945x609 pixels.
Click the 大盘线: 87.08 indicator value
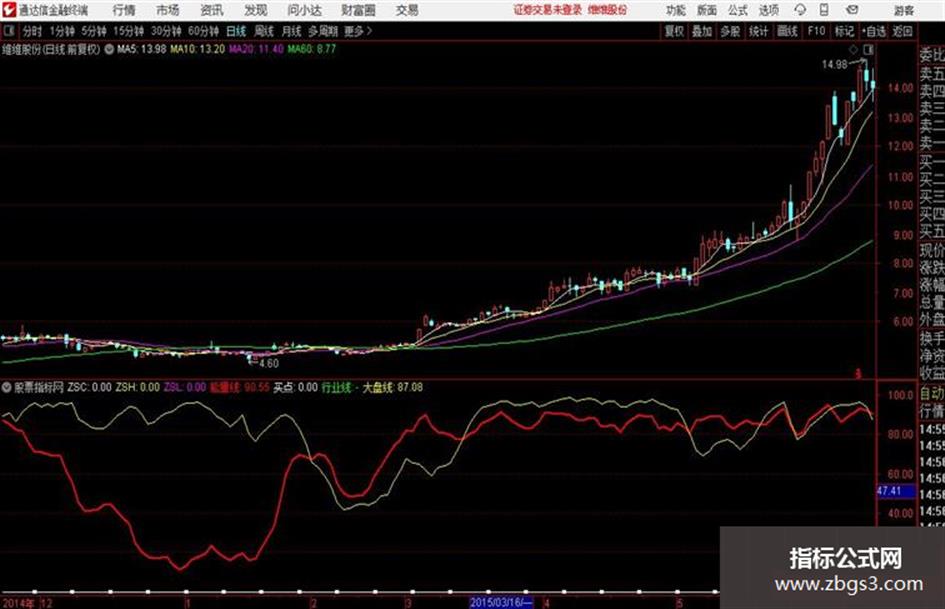point(392,387)
